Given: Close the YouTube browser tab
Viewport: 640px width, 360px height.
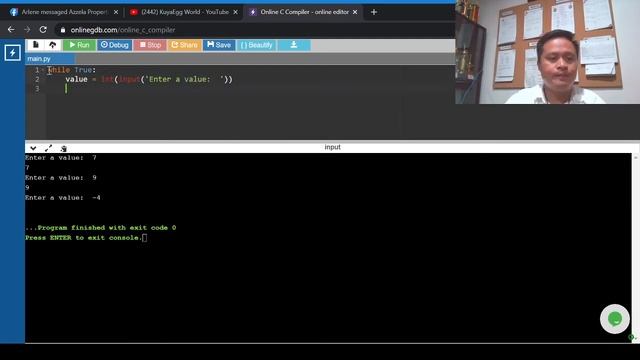Looking at the screenshot, I should click(x=236, y=12).
